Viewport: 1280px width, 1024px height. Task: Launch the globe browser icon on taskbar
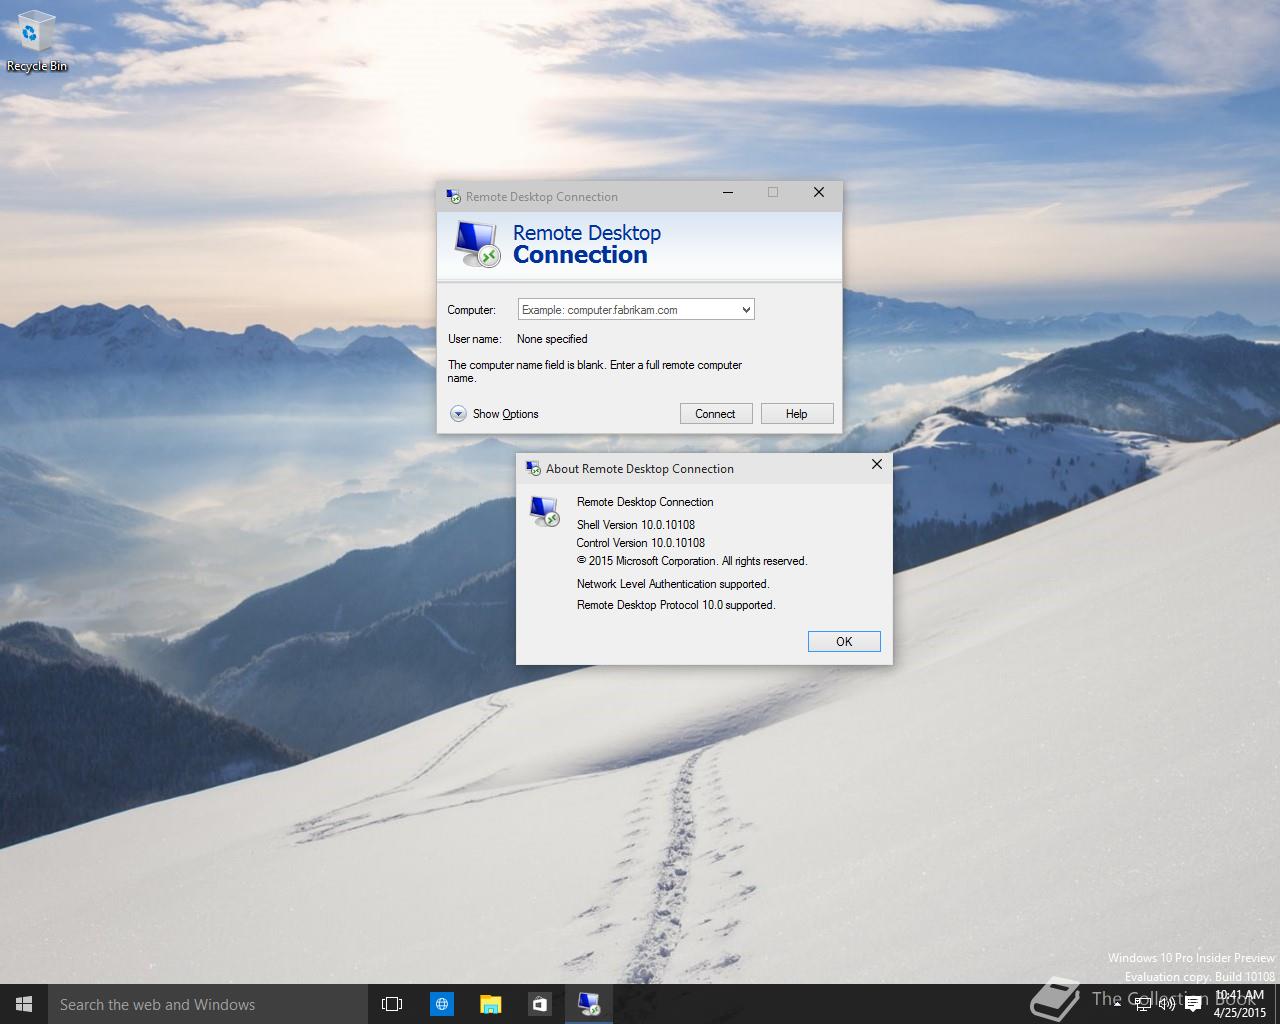(441, 1004)
